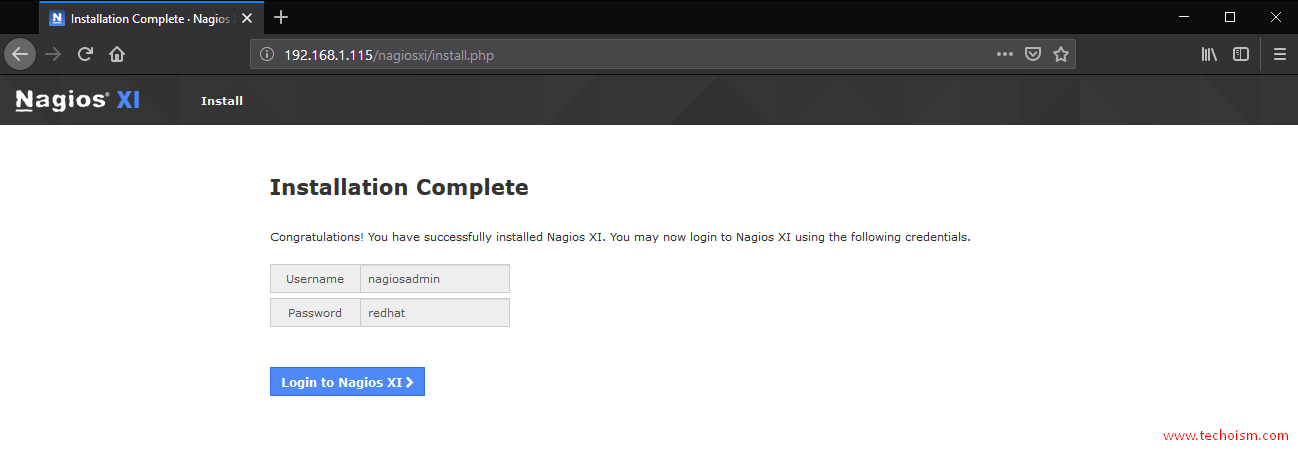Click the Password label cell

[315, 313]
